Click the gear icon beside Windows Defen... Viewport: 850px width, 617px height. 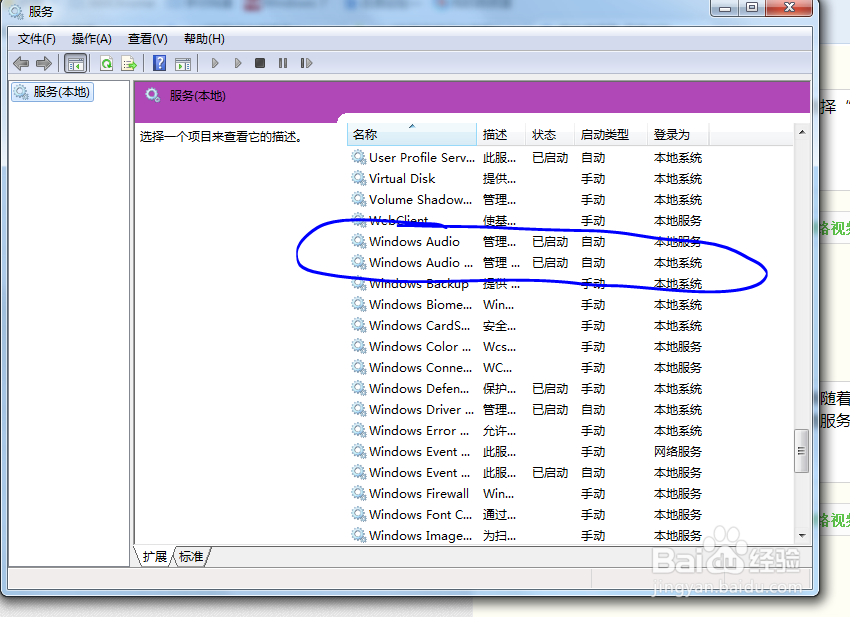(358, 388)
